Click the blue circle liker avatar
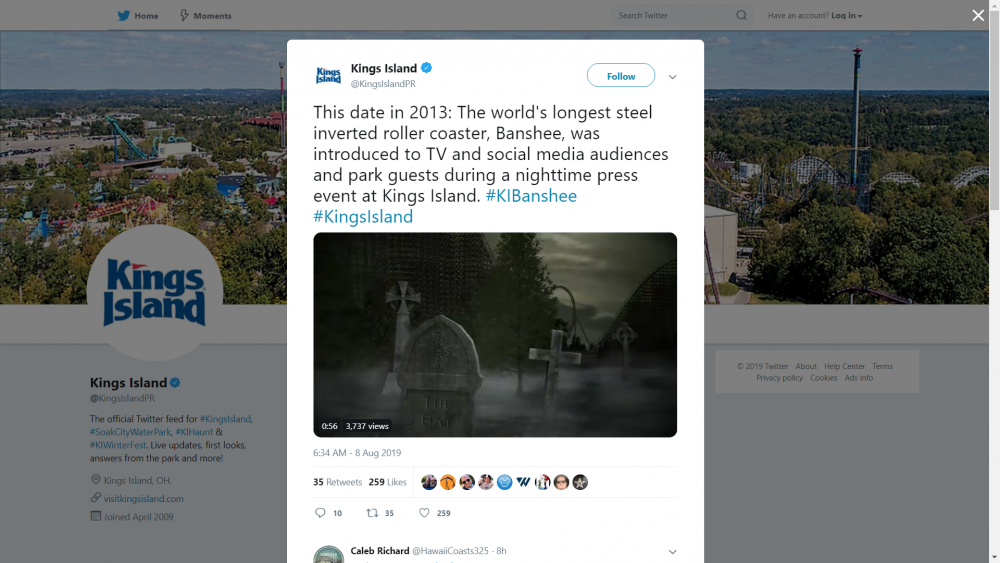The width and height of the screenshot is (1000, 563). 504,482
